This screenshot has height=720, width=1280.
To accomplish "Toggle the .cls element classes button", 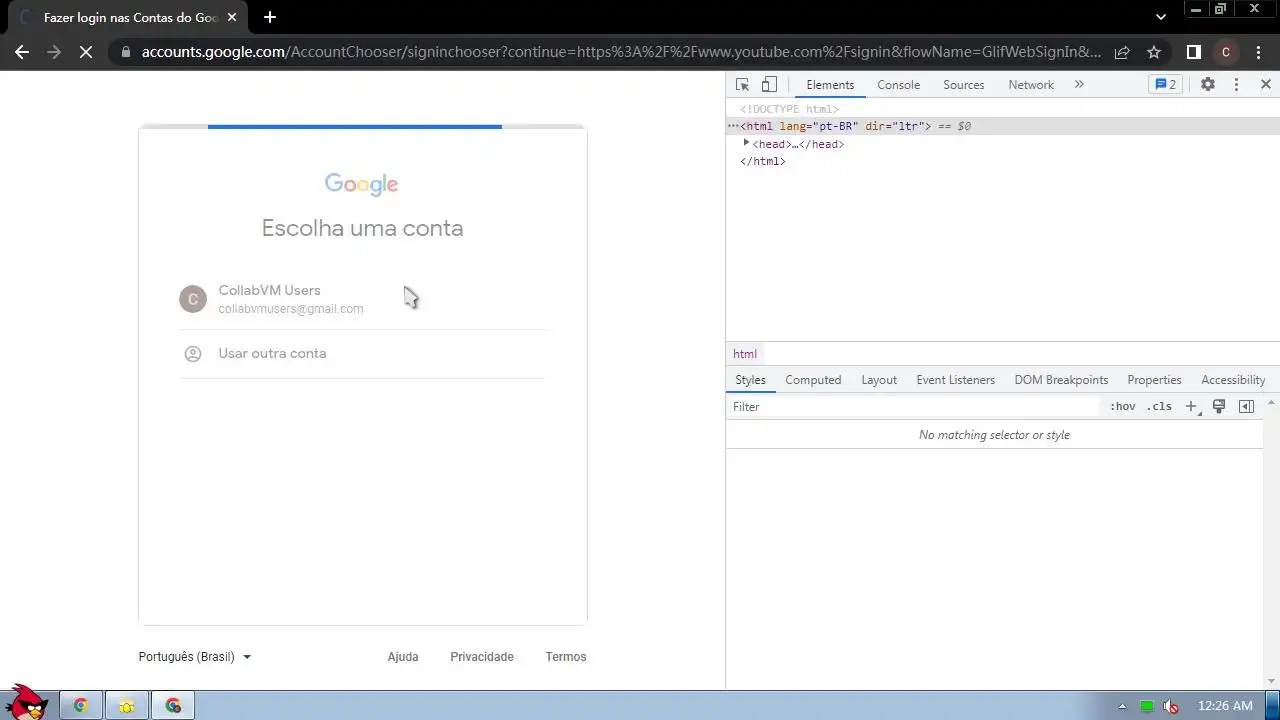I will coord(1159,407).
